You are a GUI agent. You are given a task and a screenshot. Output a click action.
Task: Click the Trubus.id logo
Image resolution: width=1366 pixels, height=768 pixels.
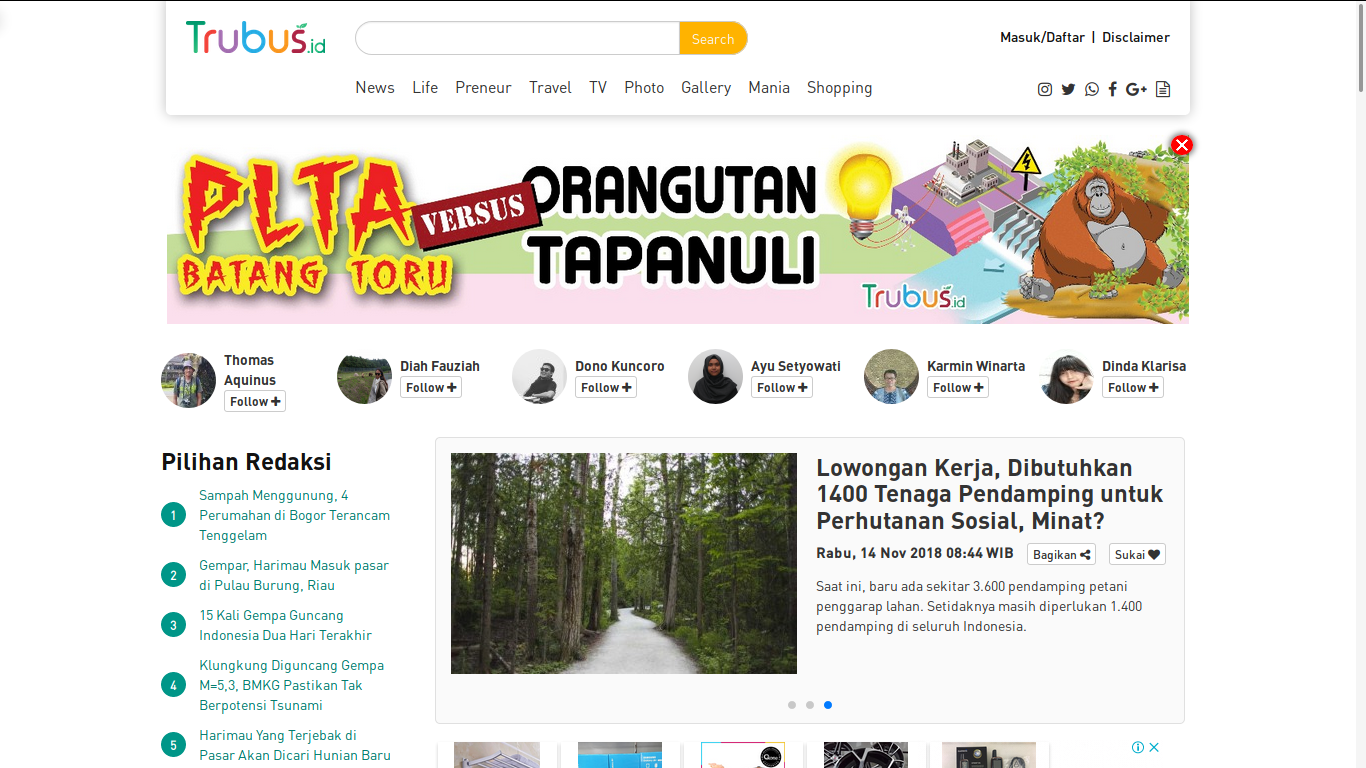(x=256, y=38)
